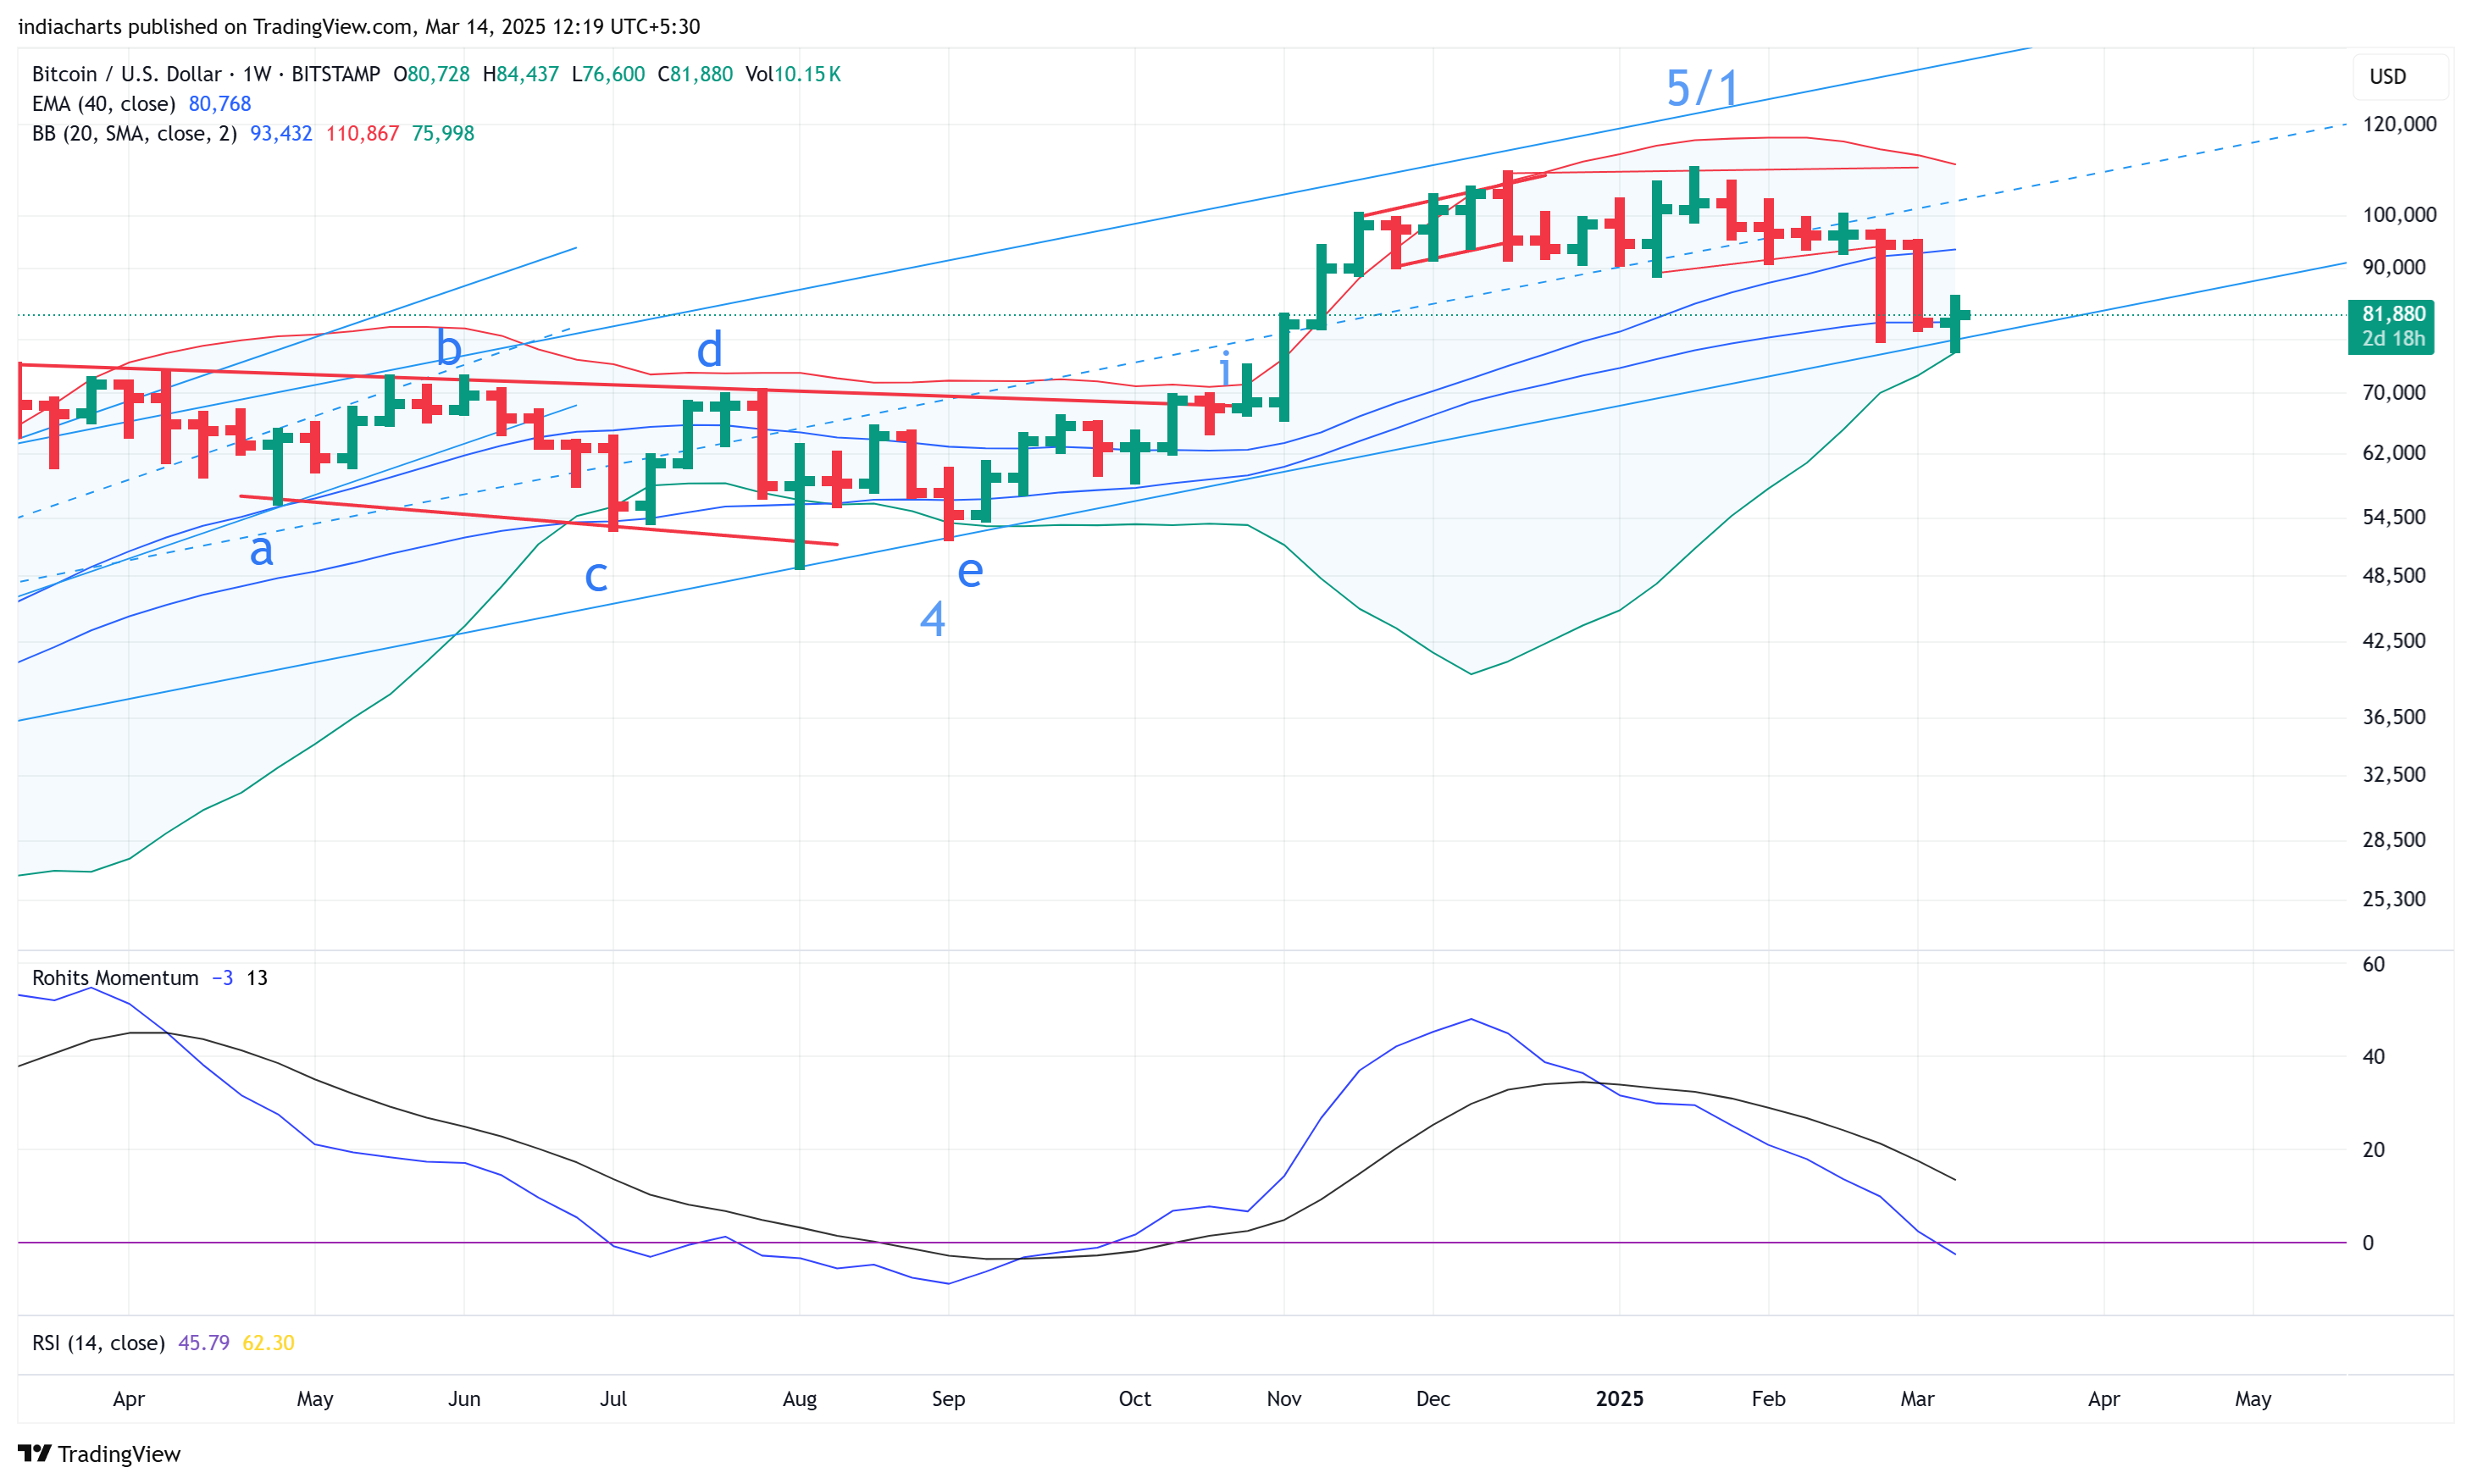Click the 2025 year marker on time axis
The image size is (2472, 1484).
pyautogui.click(x=1619, y=1399)
